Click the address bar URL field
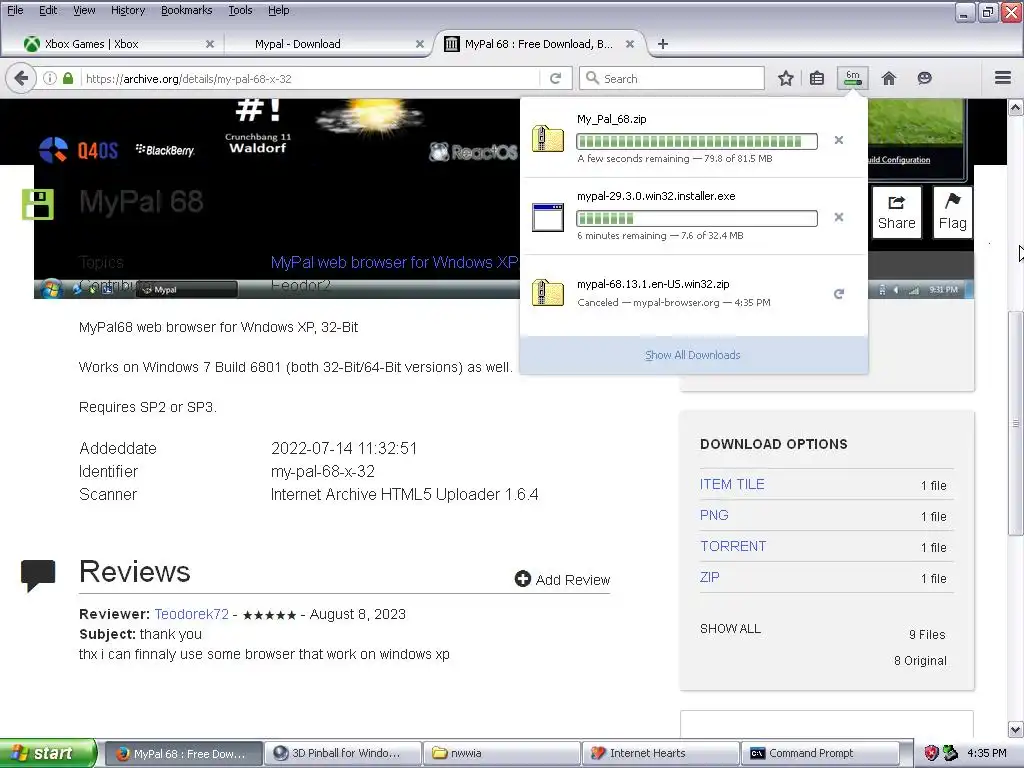The height and width of the screenshot is (768, 1024). [312, 78]
